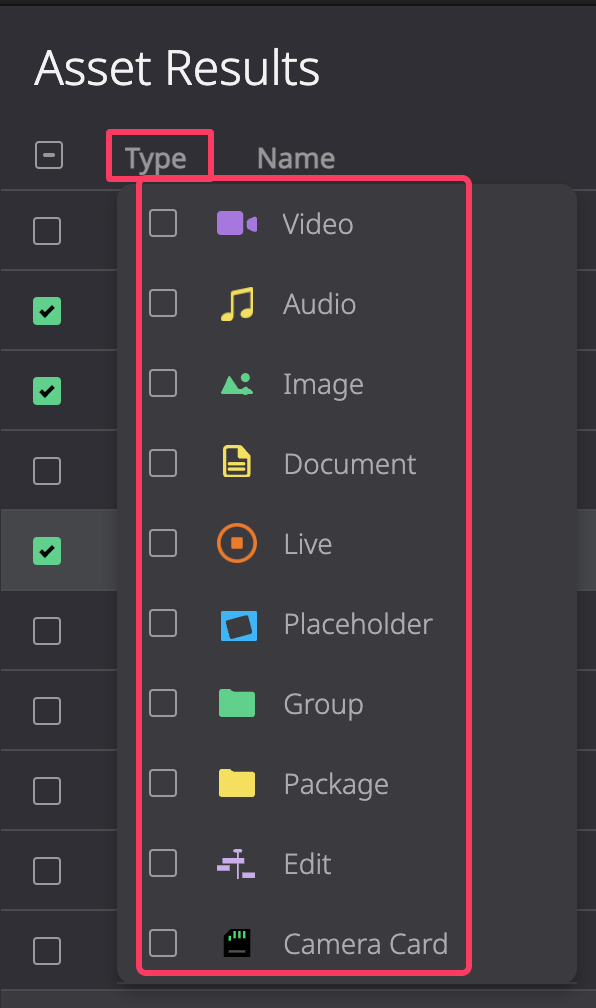
Task: Click the Name column header
Action: click(296, 158)
